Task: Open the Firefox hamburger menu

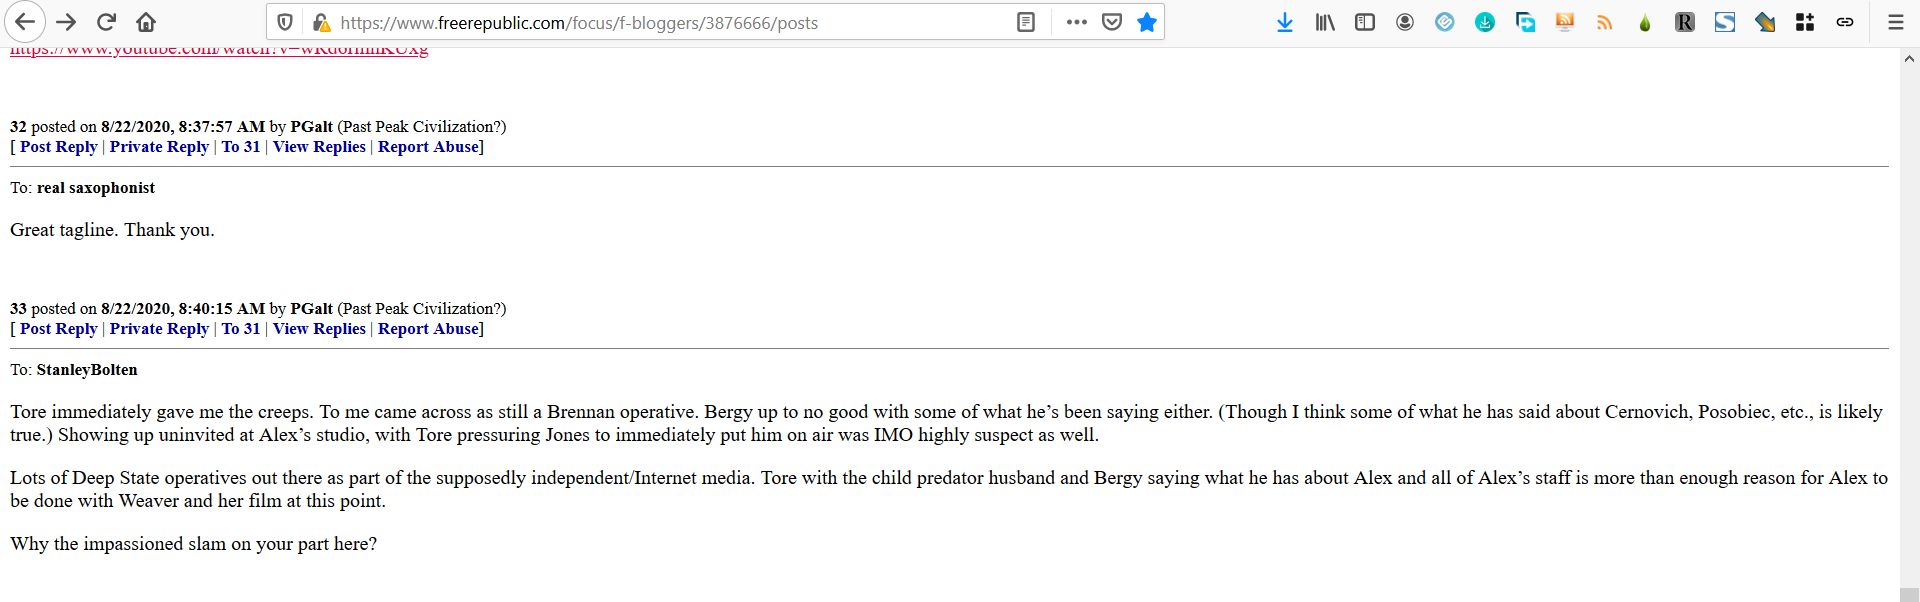Action: coord(1895,22)
